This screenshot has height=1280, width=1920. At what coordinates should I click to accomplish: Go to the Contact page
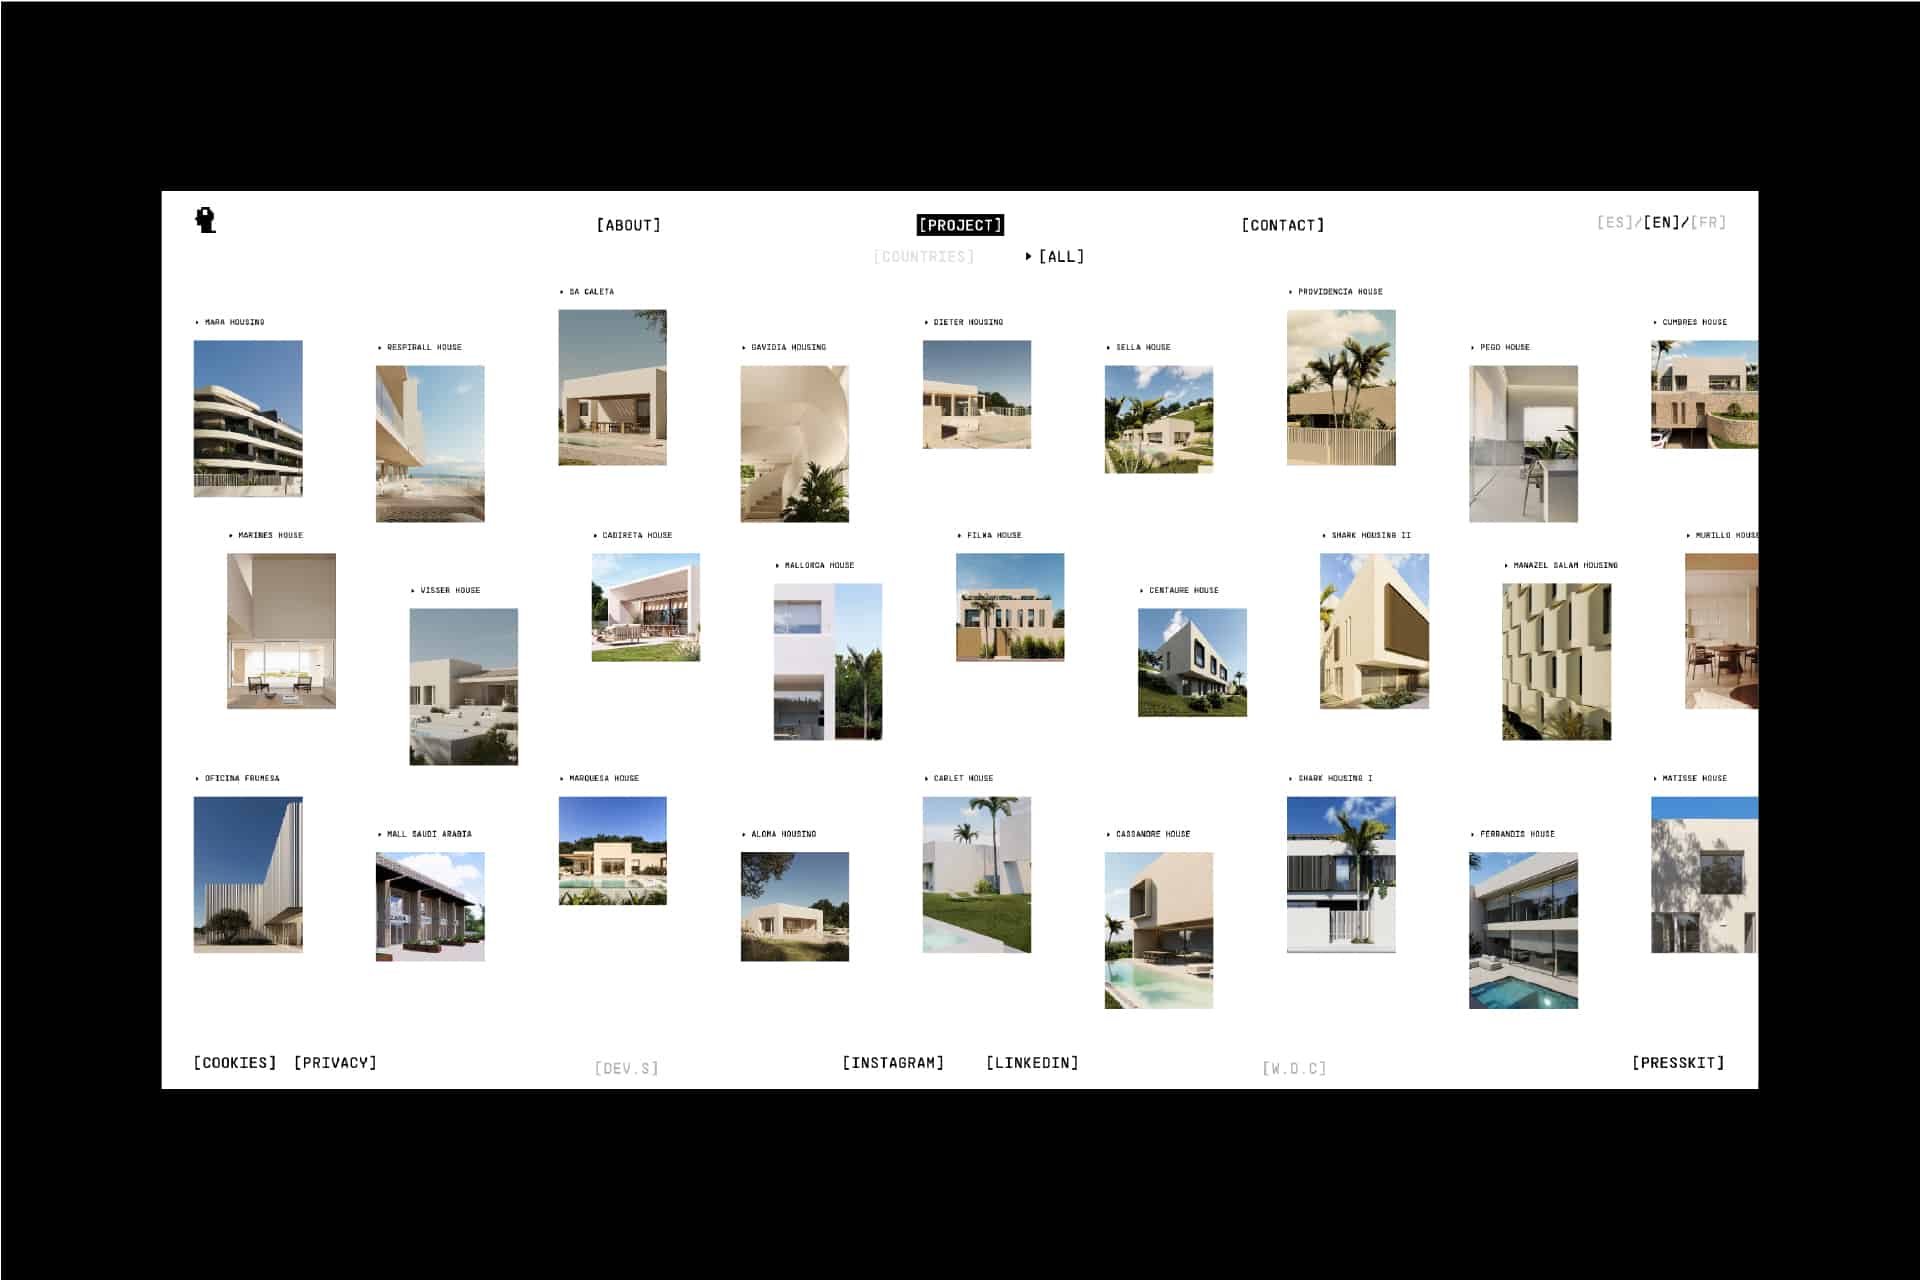[1282, 225]
